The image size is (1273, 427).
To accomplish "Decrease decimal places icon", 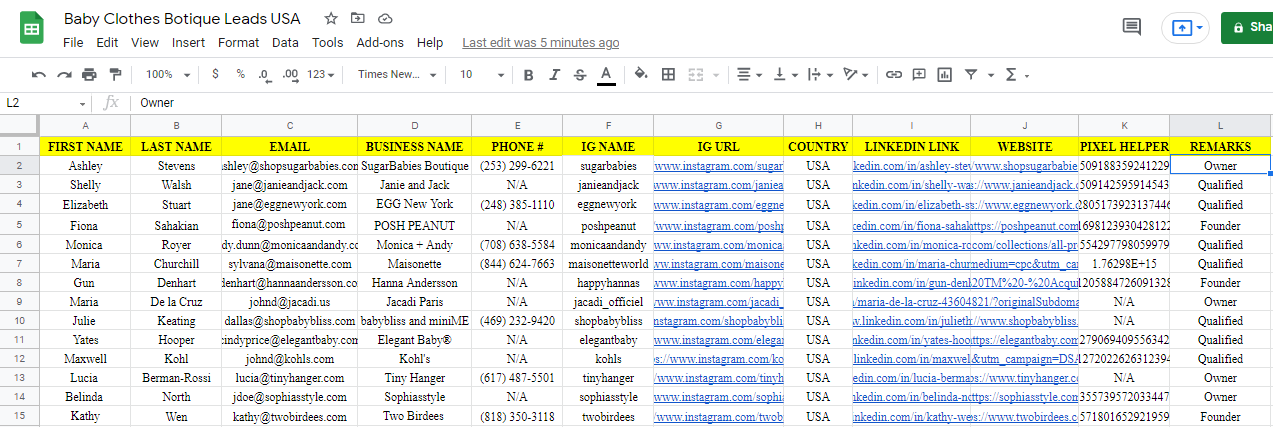I will click(264, 74).
